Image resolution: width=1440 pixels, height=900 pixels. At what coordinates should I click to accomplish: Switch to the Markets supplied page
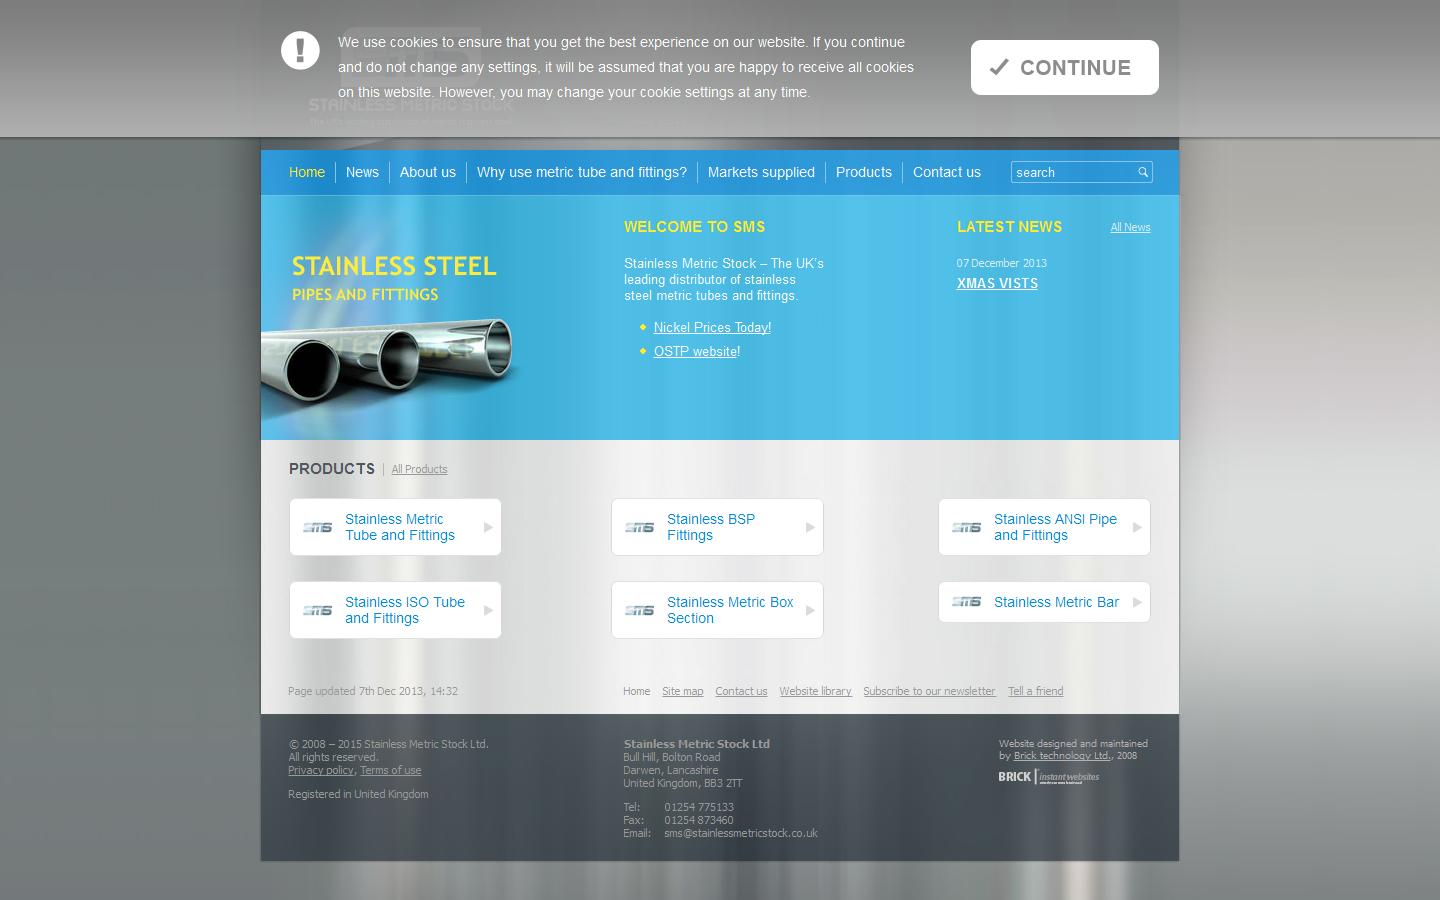pos(760,172)
